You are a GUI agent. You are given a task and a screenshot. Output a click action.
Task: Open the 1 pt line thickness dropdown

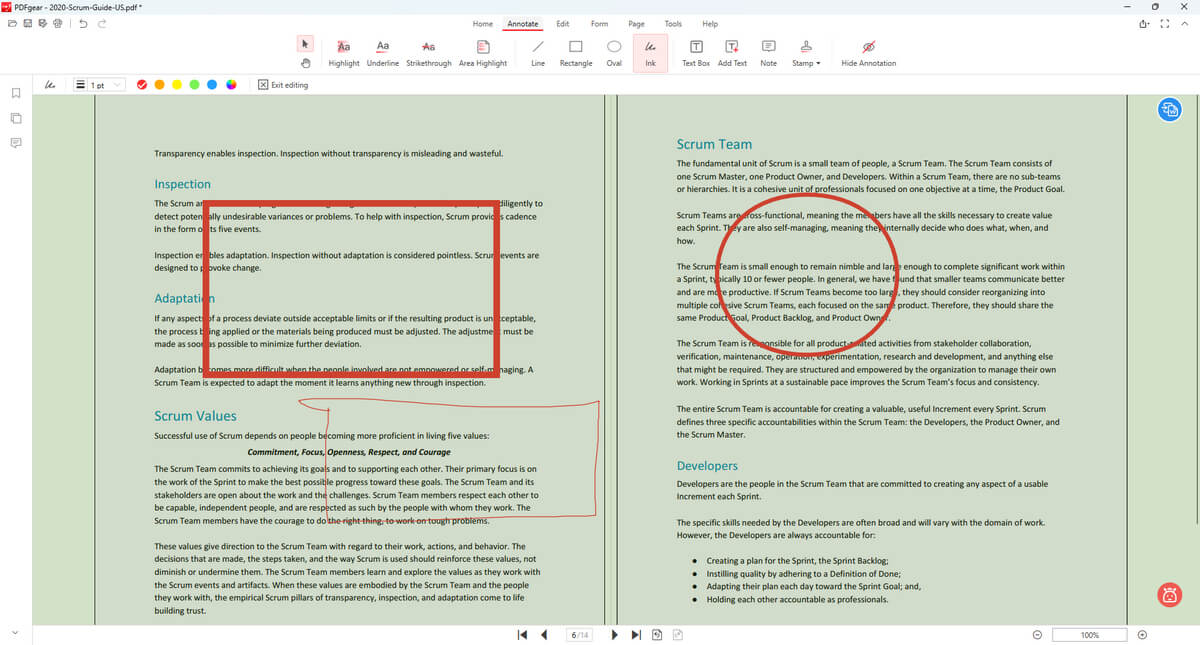click(x=100, y=85)
